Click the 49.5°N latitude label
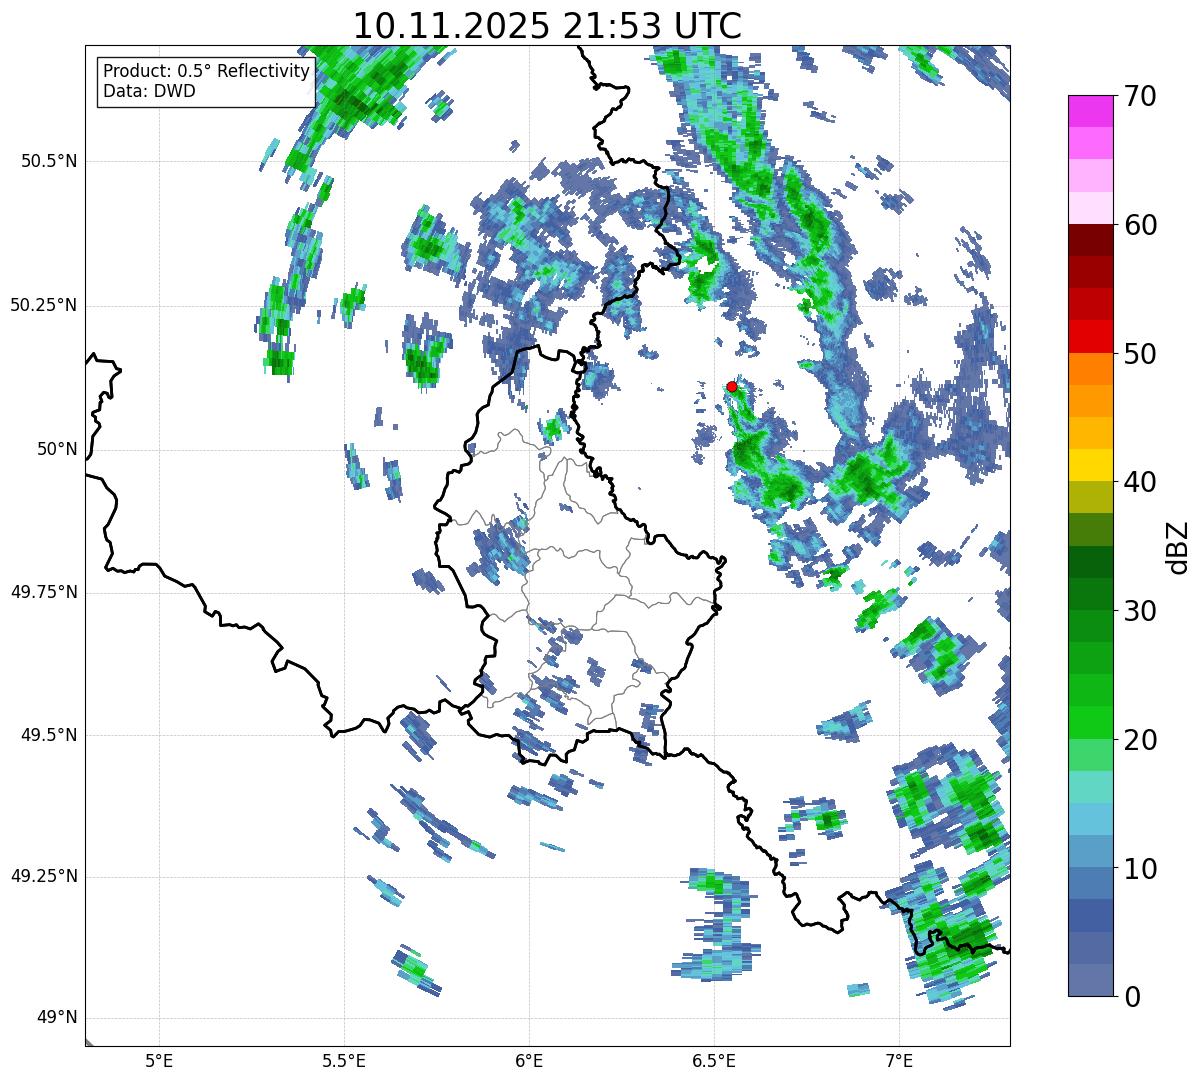 (x=49, y=735)
